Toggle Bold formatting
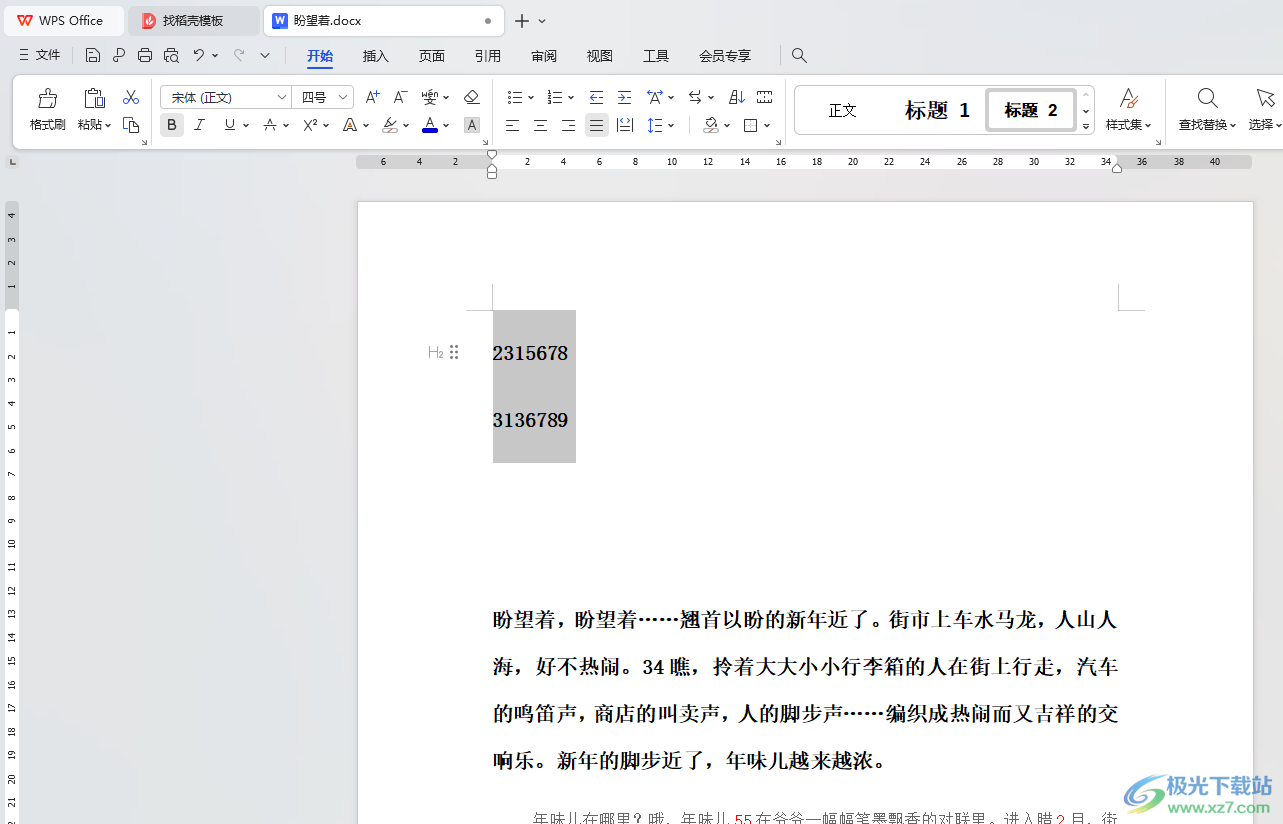The width and height of the screenshot is (1283, 824). 172,125
